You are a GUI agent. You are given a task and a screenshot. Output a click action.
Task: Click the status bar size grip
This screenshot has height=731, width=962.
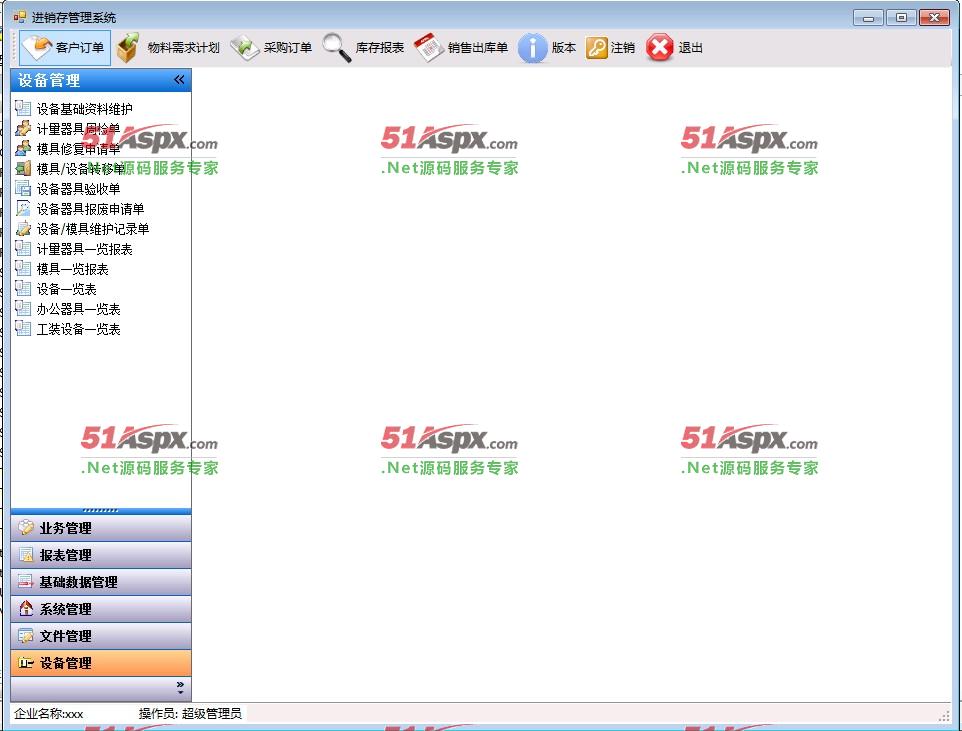click(x=945, y=716)
